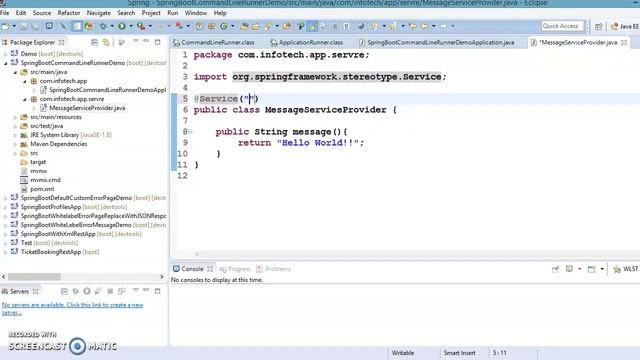Open the Refactor menu
Viewport: 640px width, 360px height.
click(x=69, y=13)
